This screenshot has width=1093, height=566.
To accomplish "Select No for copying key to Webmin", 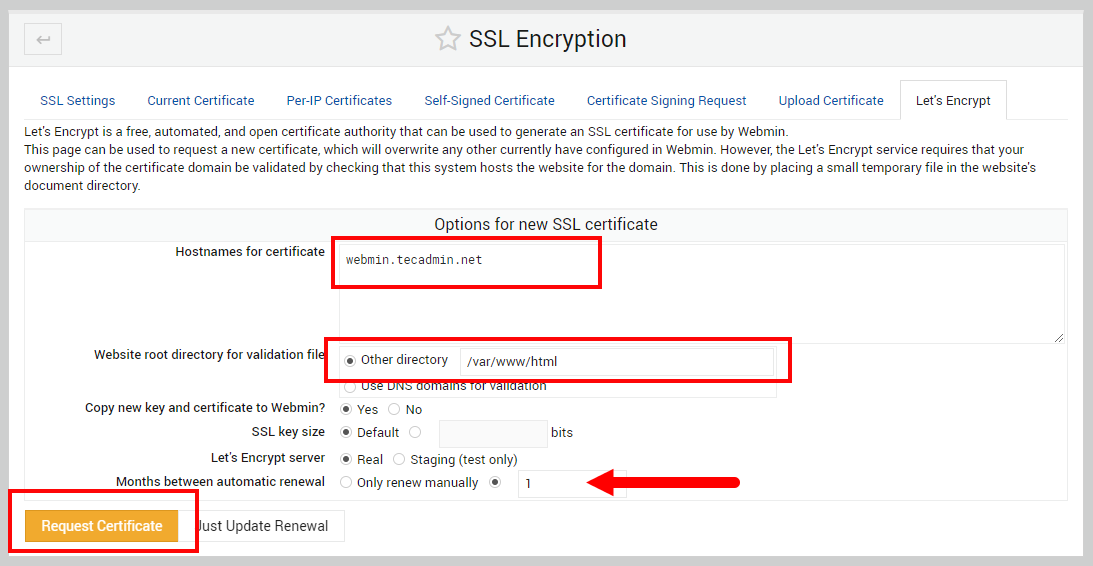I will 394,409.
